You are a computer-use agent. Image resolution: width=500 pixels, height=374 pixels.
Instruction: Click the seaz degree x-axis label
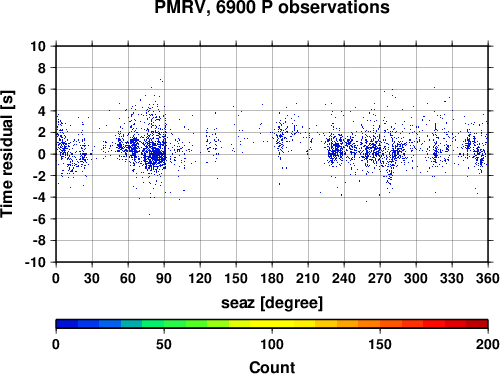tap(272, 303)
